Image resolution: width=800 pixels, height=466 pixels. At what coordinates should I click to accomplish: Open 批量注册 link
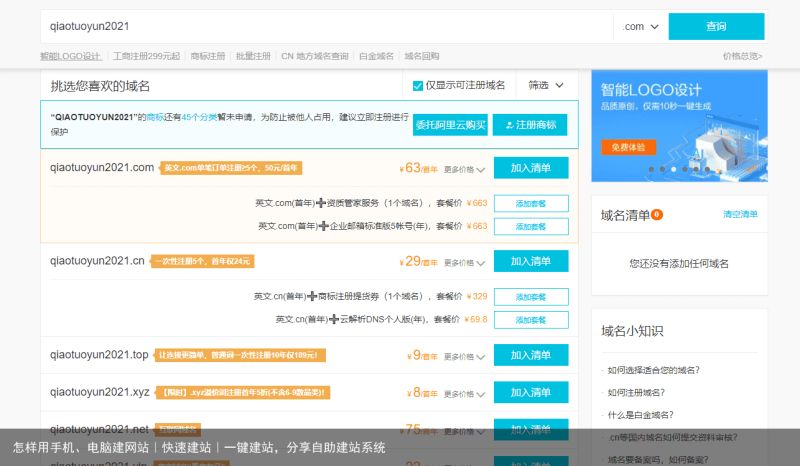(x=253, y=56)
